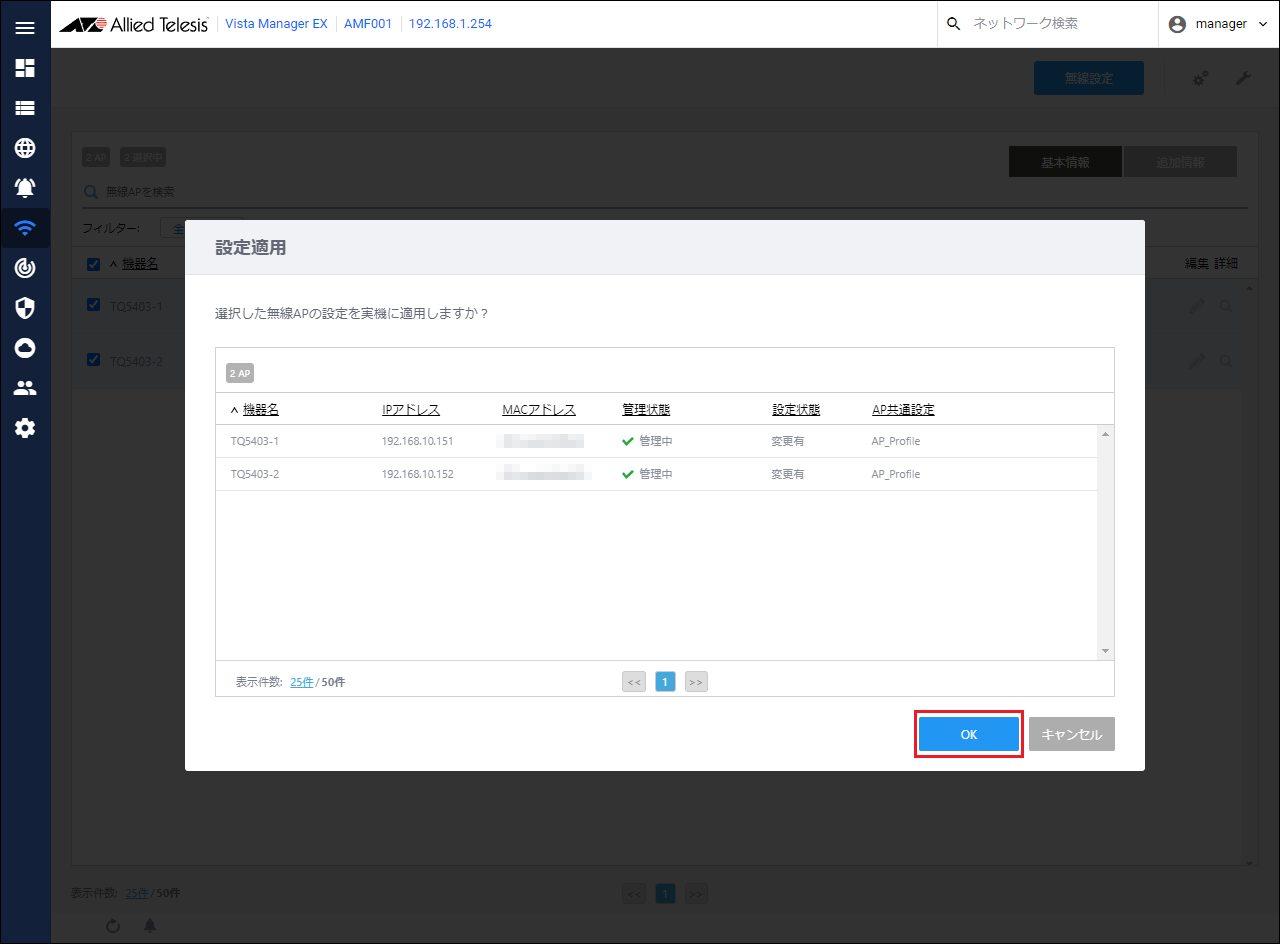
Task: Open the user management sidebar icon
Action: (x=25, y=388)
